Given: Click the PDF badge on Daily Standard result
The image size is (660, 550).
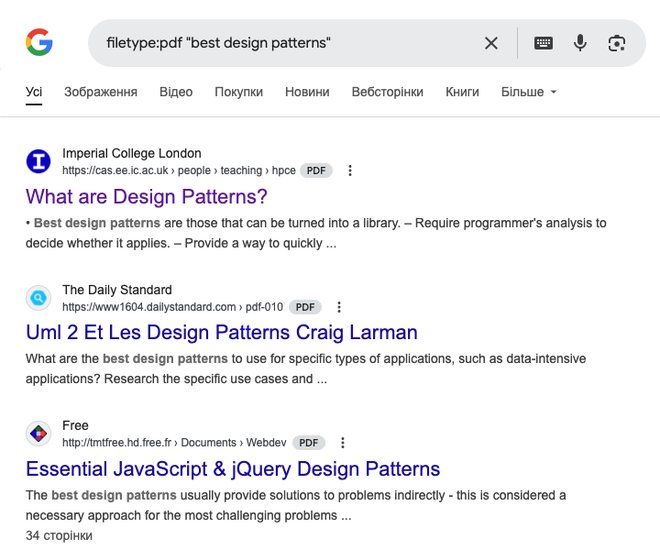Looking at the screenshot, I should point(305,307).
